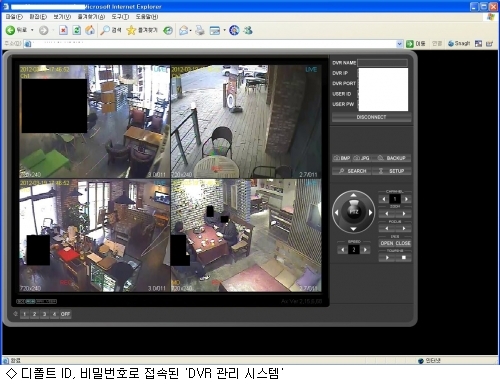Switch to channel 1 in bottom bar
This screenshot has width=500, height=385.
point(24,314)
